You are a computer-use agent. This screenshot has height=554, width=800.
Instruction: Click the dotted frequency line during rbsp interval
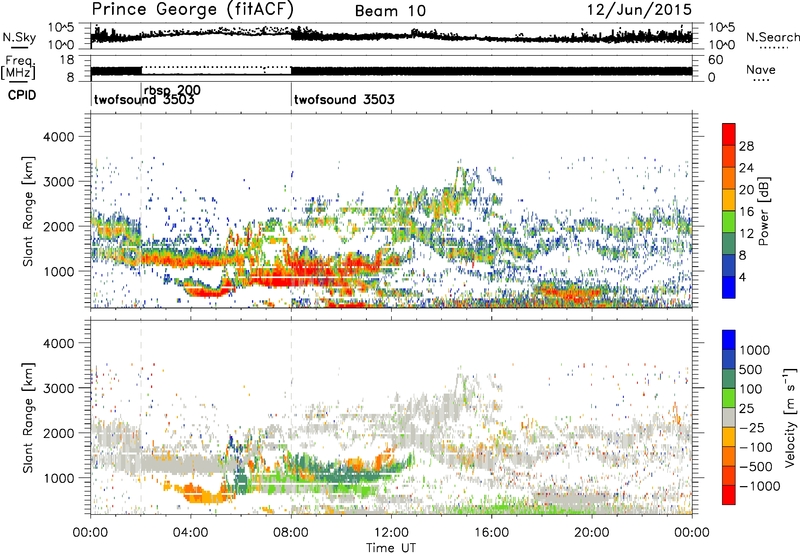[x=216, y=67]
